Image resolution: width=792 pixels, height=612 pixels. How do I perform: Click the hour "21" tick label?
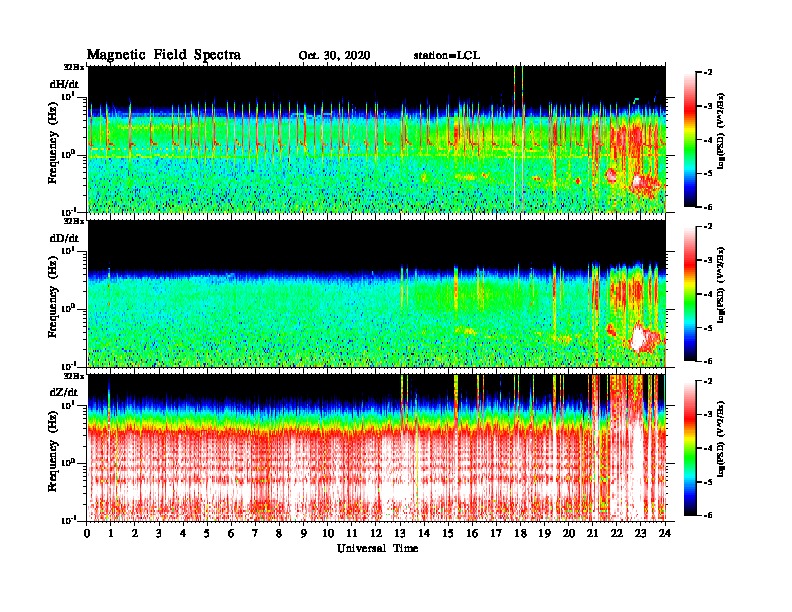592,533
